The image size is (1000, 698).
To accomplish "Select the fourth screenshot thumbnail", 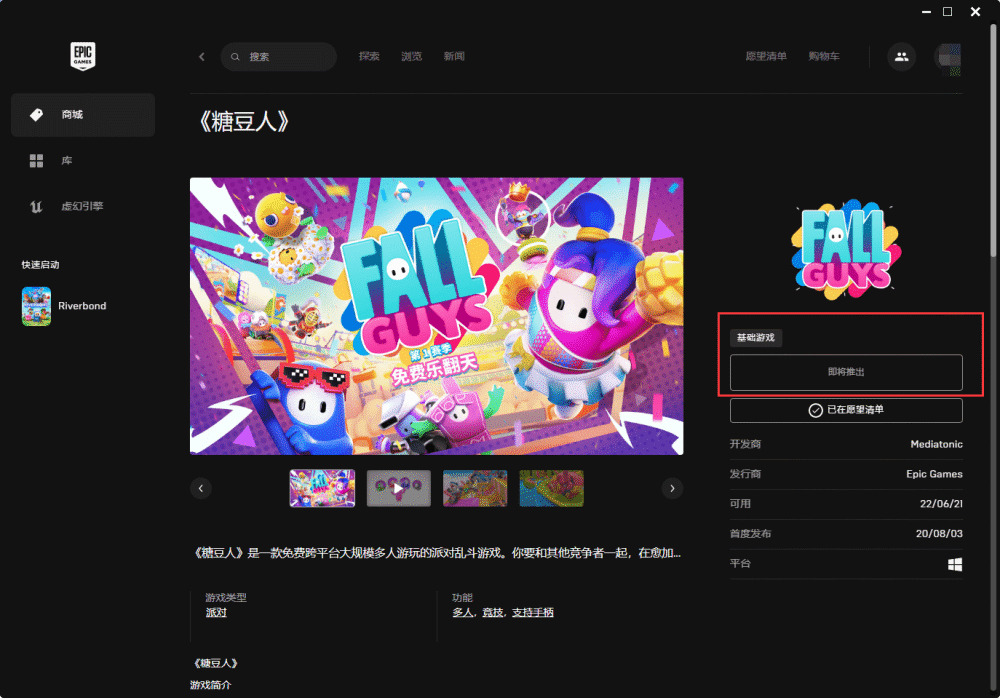I will (x=552, y=489).
